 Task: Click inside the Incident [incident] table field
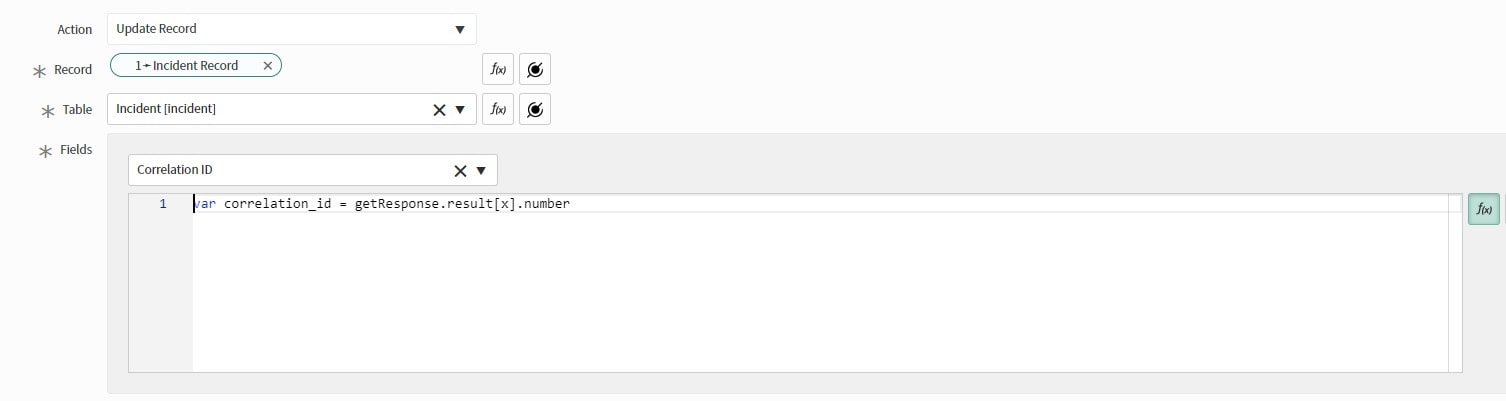(270, 109)
